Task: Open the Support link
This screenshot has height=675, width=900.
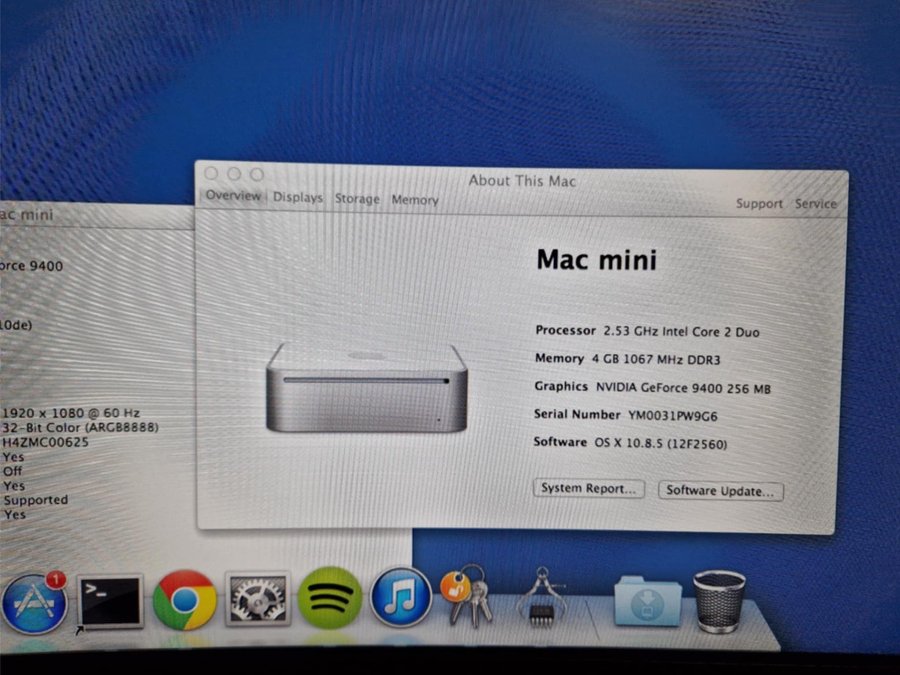Action: pos(759,204)
